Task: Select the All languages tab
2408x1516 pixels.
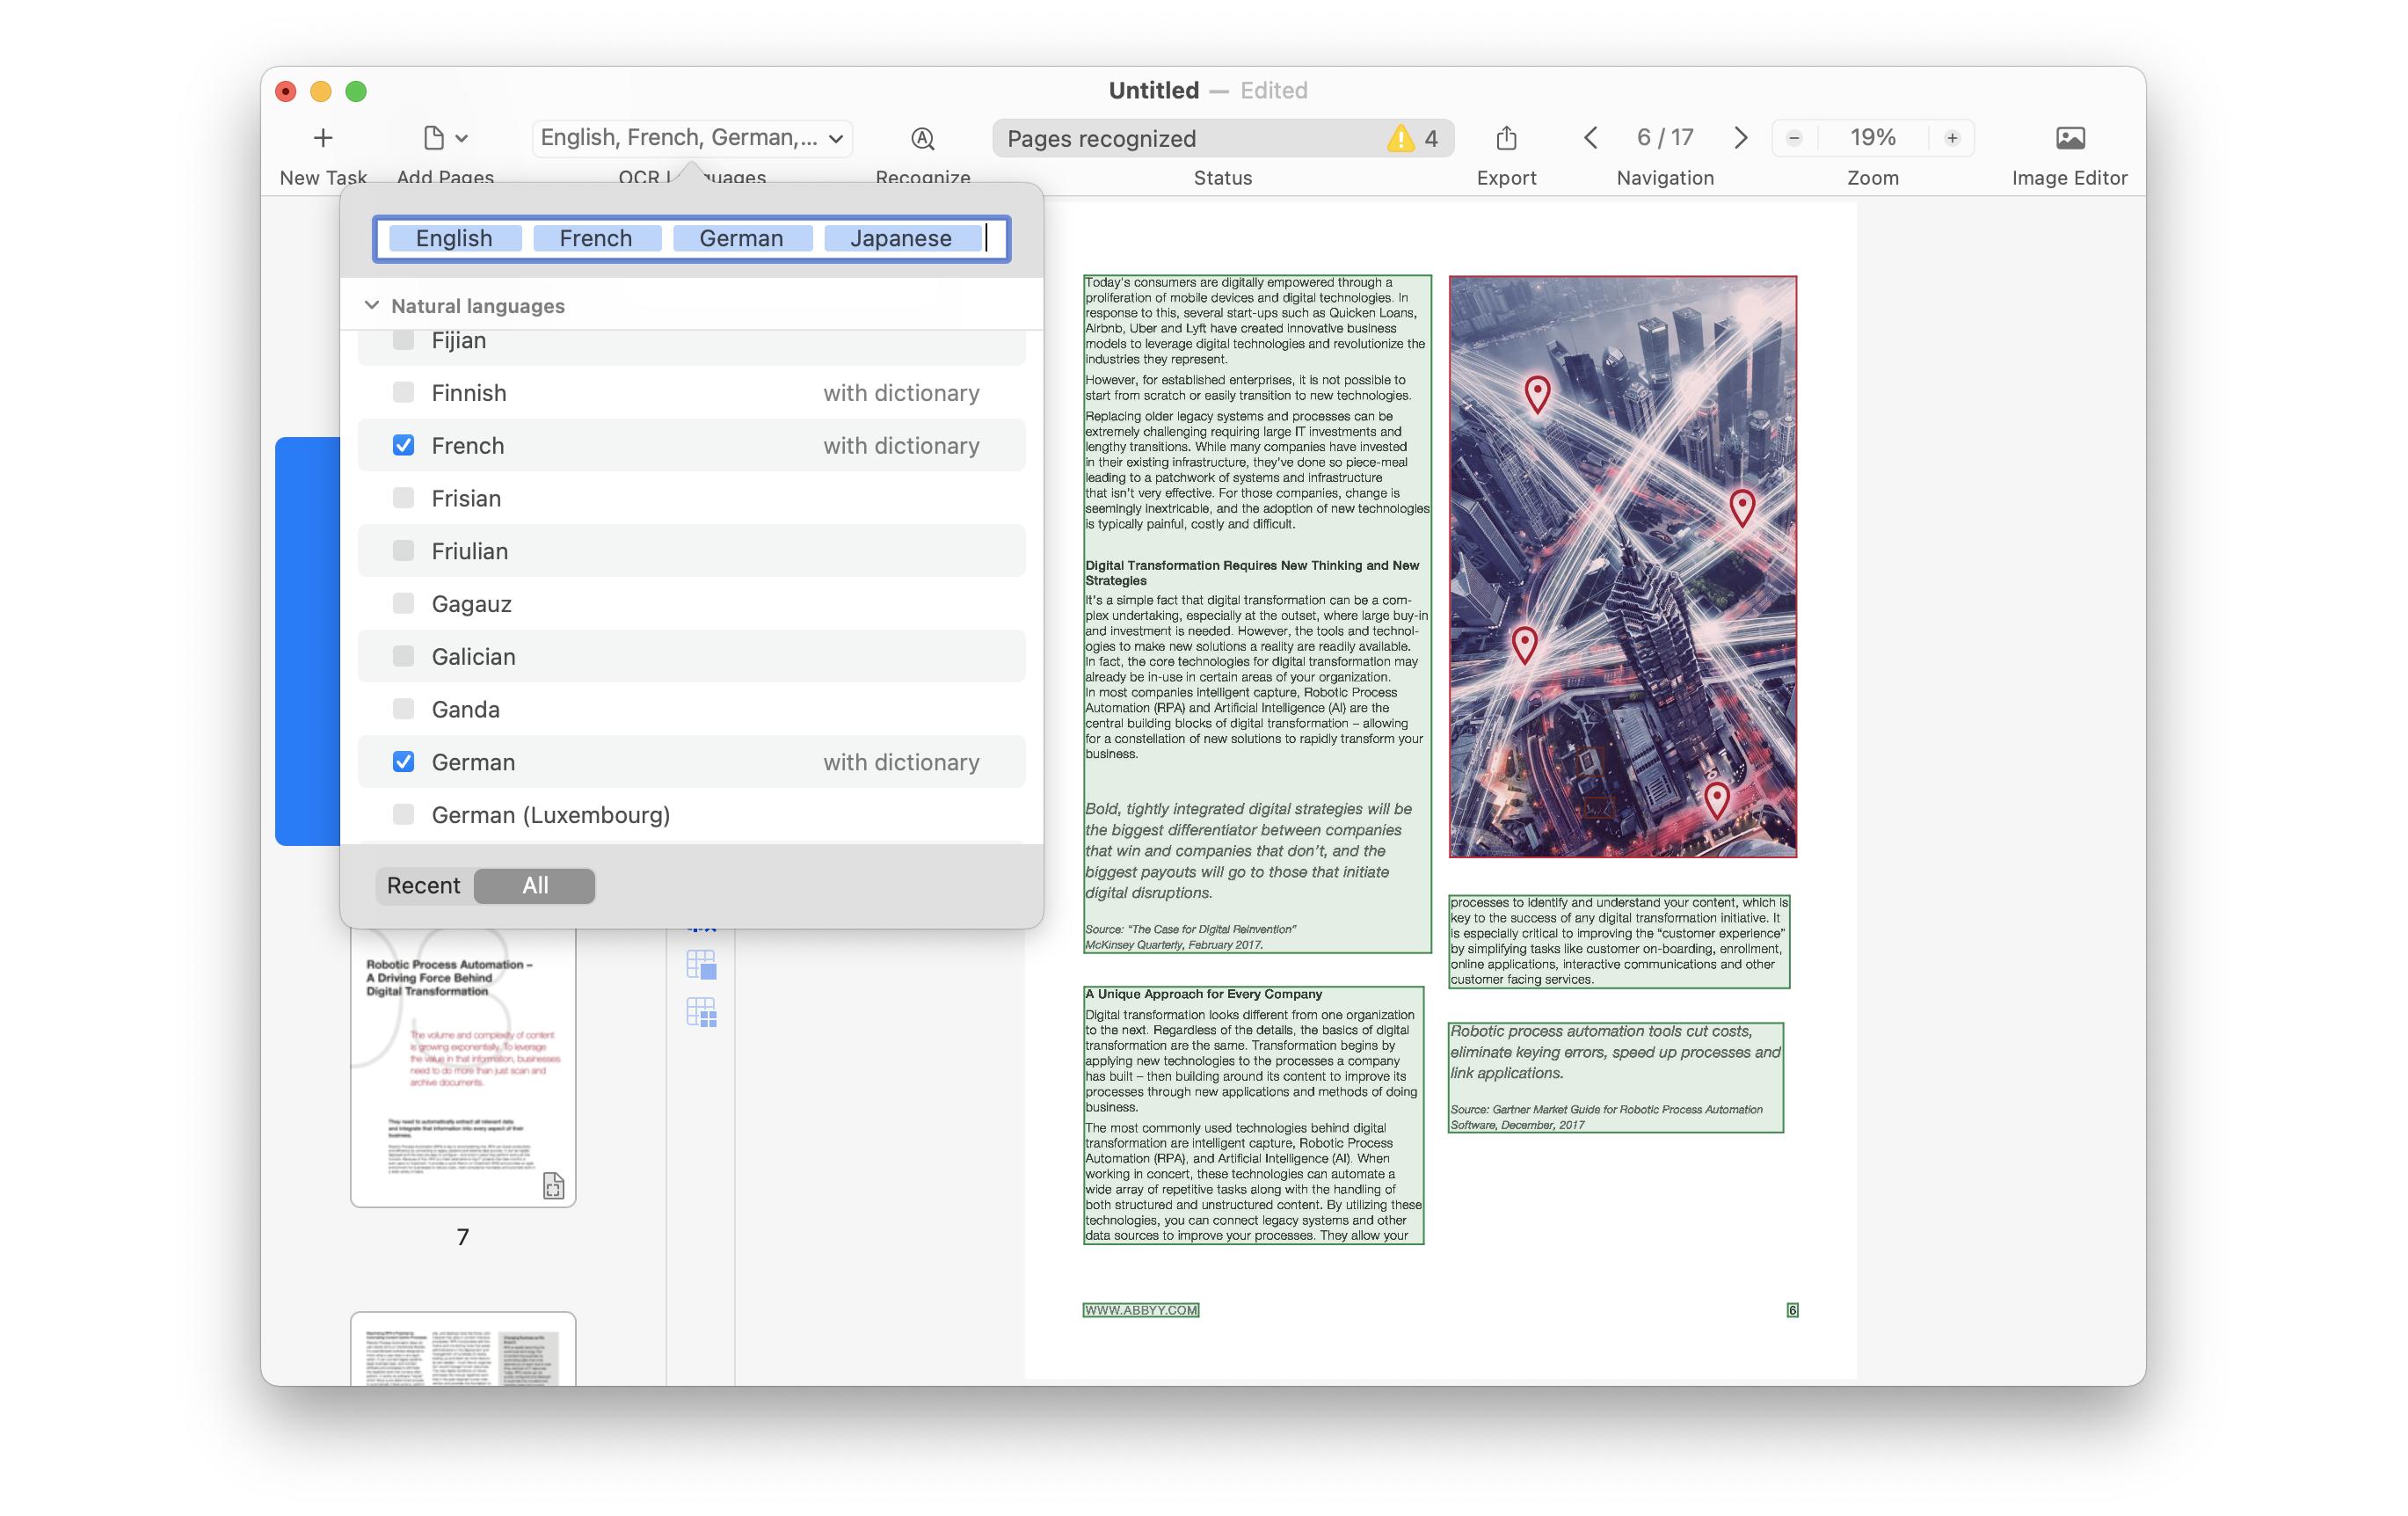Action: [535, 885]
